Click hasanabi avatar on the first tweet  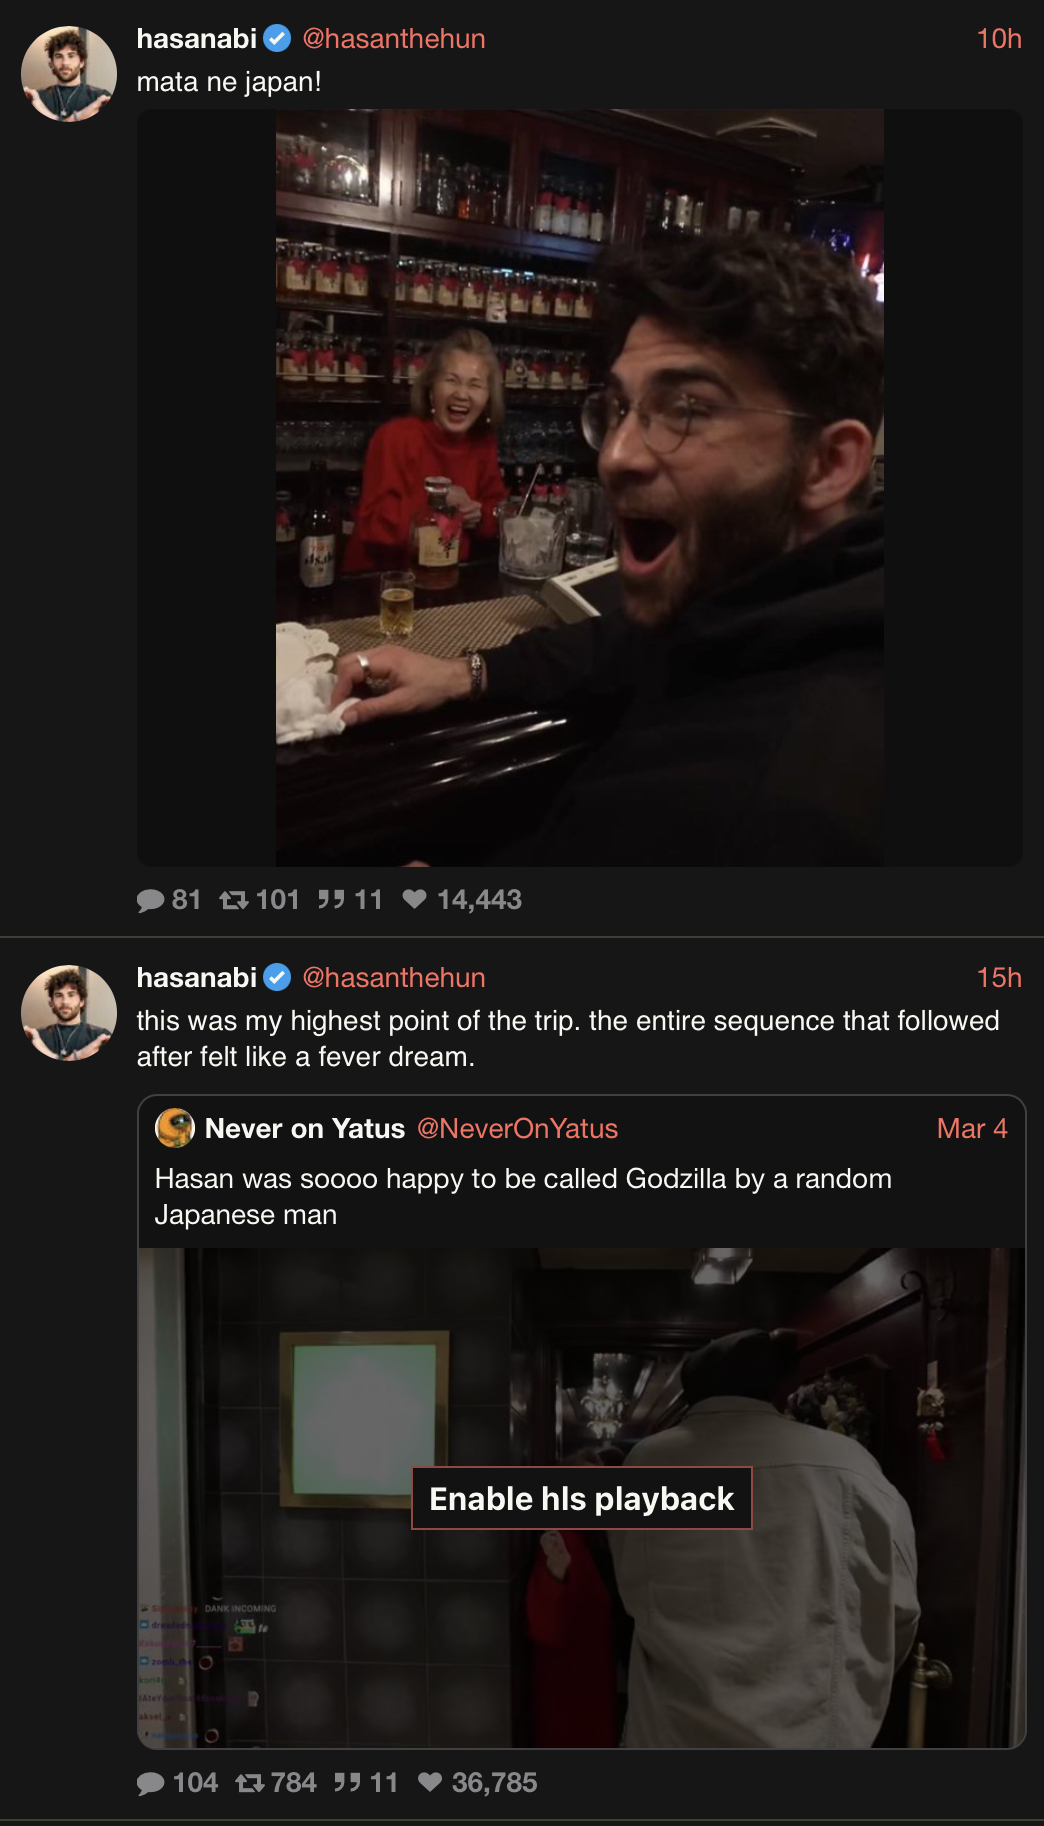[69, 74]
